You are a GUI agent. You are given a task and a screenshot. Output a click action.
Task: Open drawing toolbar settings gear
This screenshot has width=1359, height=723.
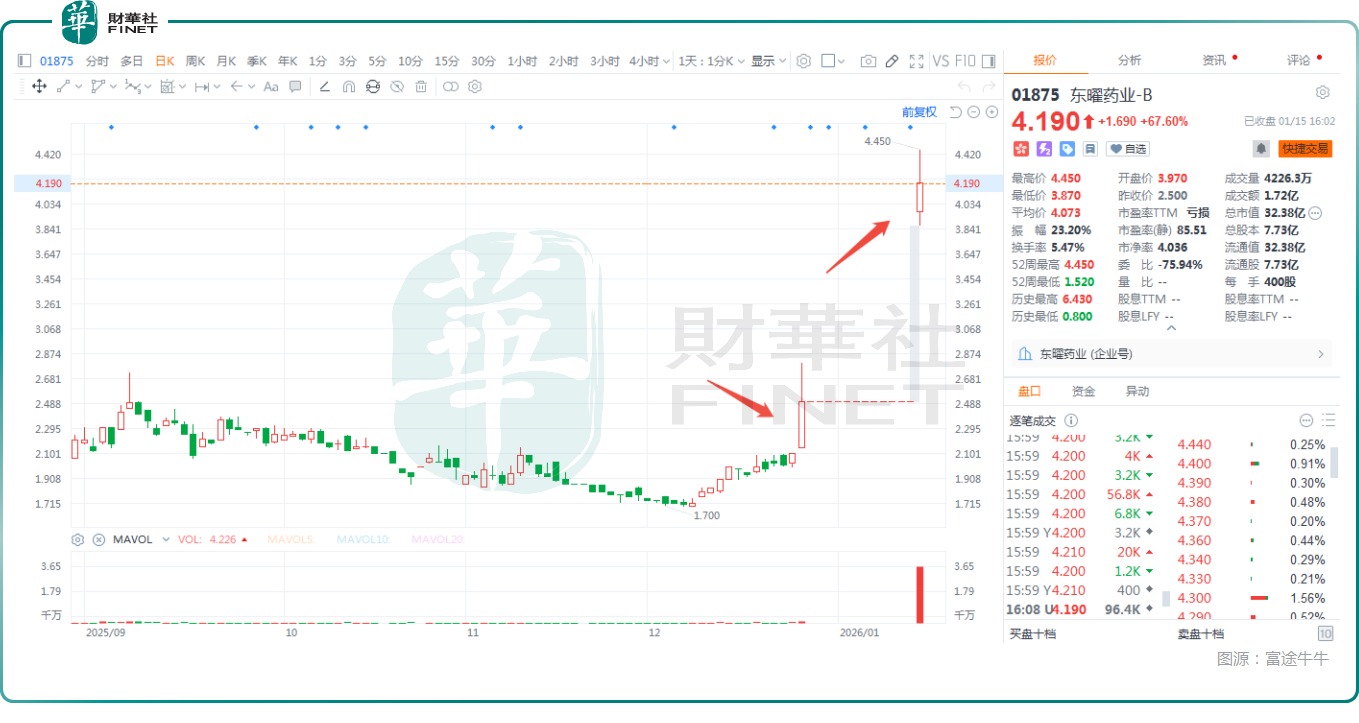[x=475, y=87]
